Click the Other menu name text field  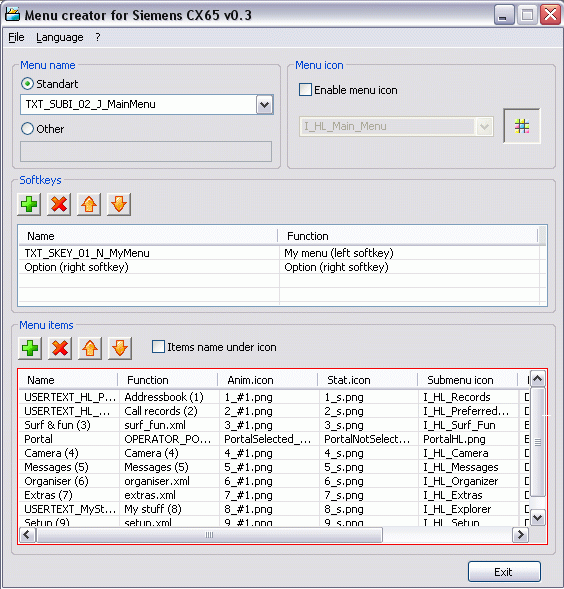pyautogui.click(x=146, y=151)
